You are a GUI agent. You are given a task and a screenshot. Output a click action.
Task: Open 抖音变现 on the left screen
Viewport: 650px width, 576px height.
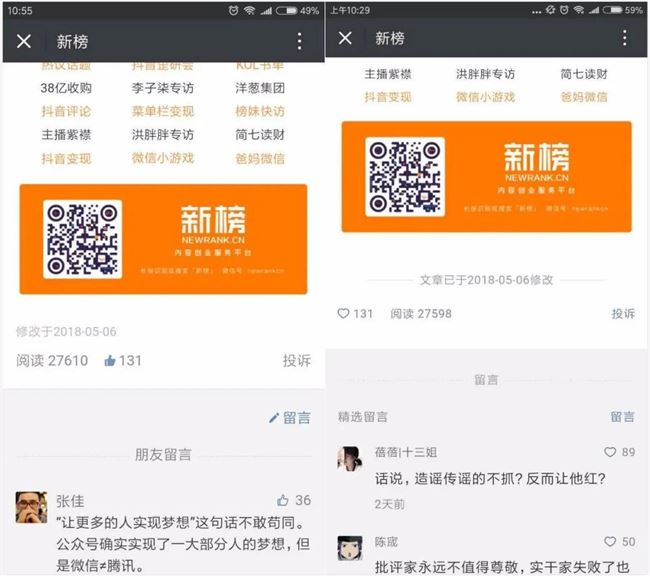tap(66, 158)
